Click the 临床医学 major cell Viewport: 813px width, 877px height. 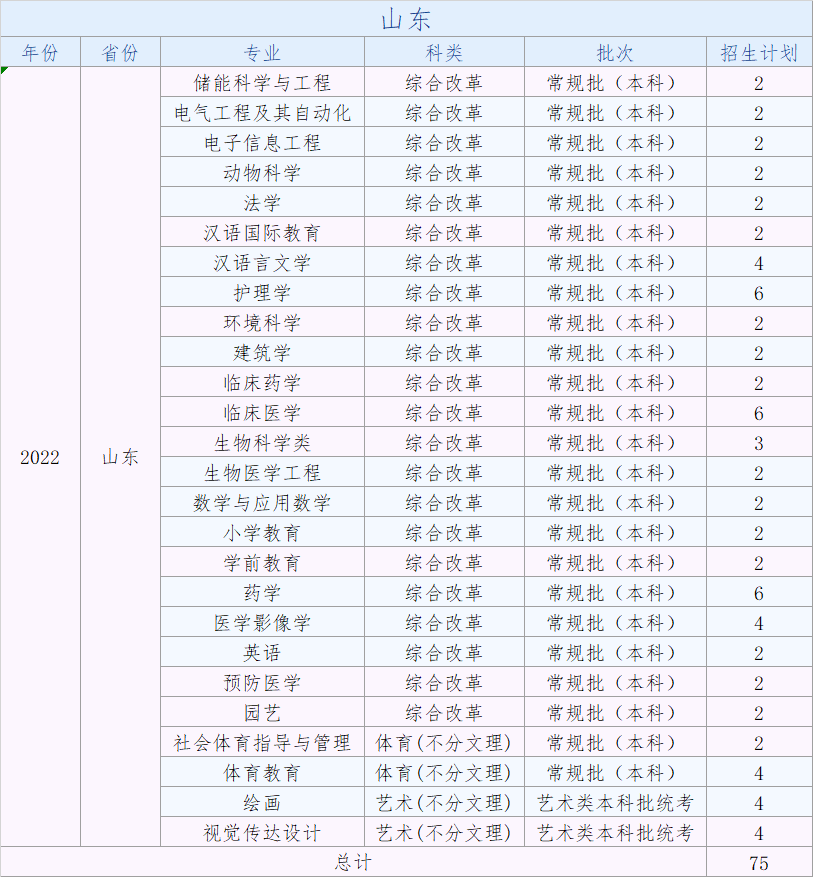point(262,413)
